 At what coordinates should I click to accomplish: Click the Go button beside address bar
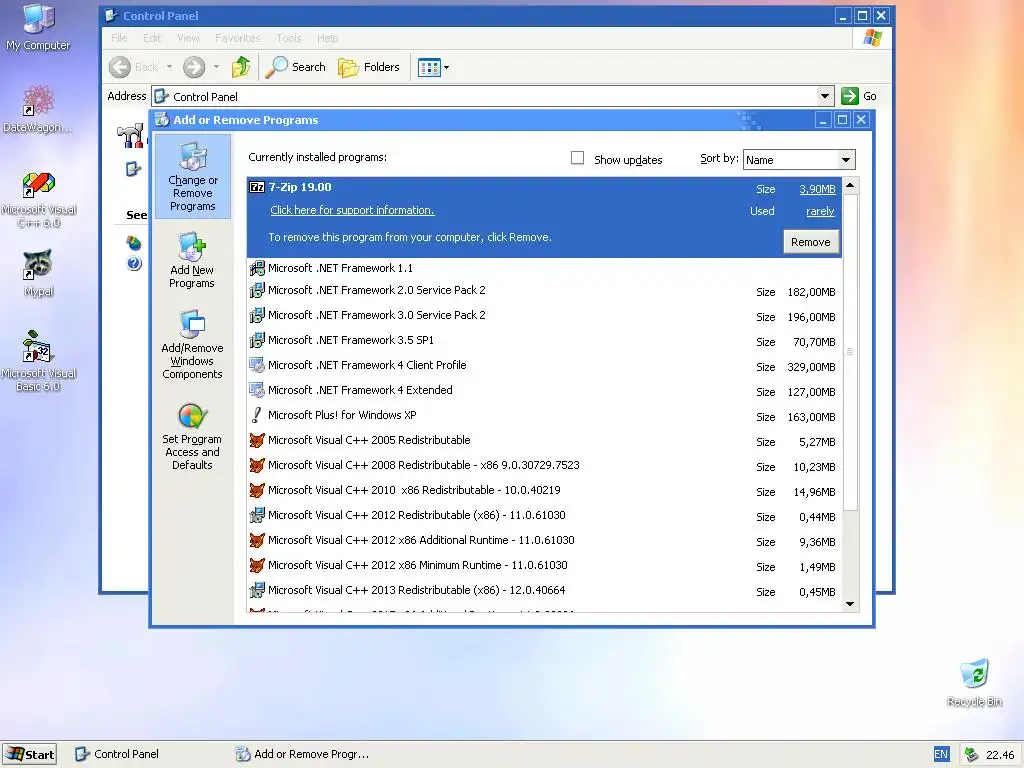coord(859,96)
